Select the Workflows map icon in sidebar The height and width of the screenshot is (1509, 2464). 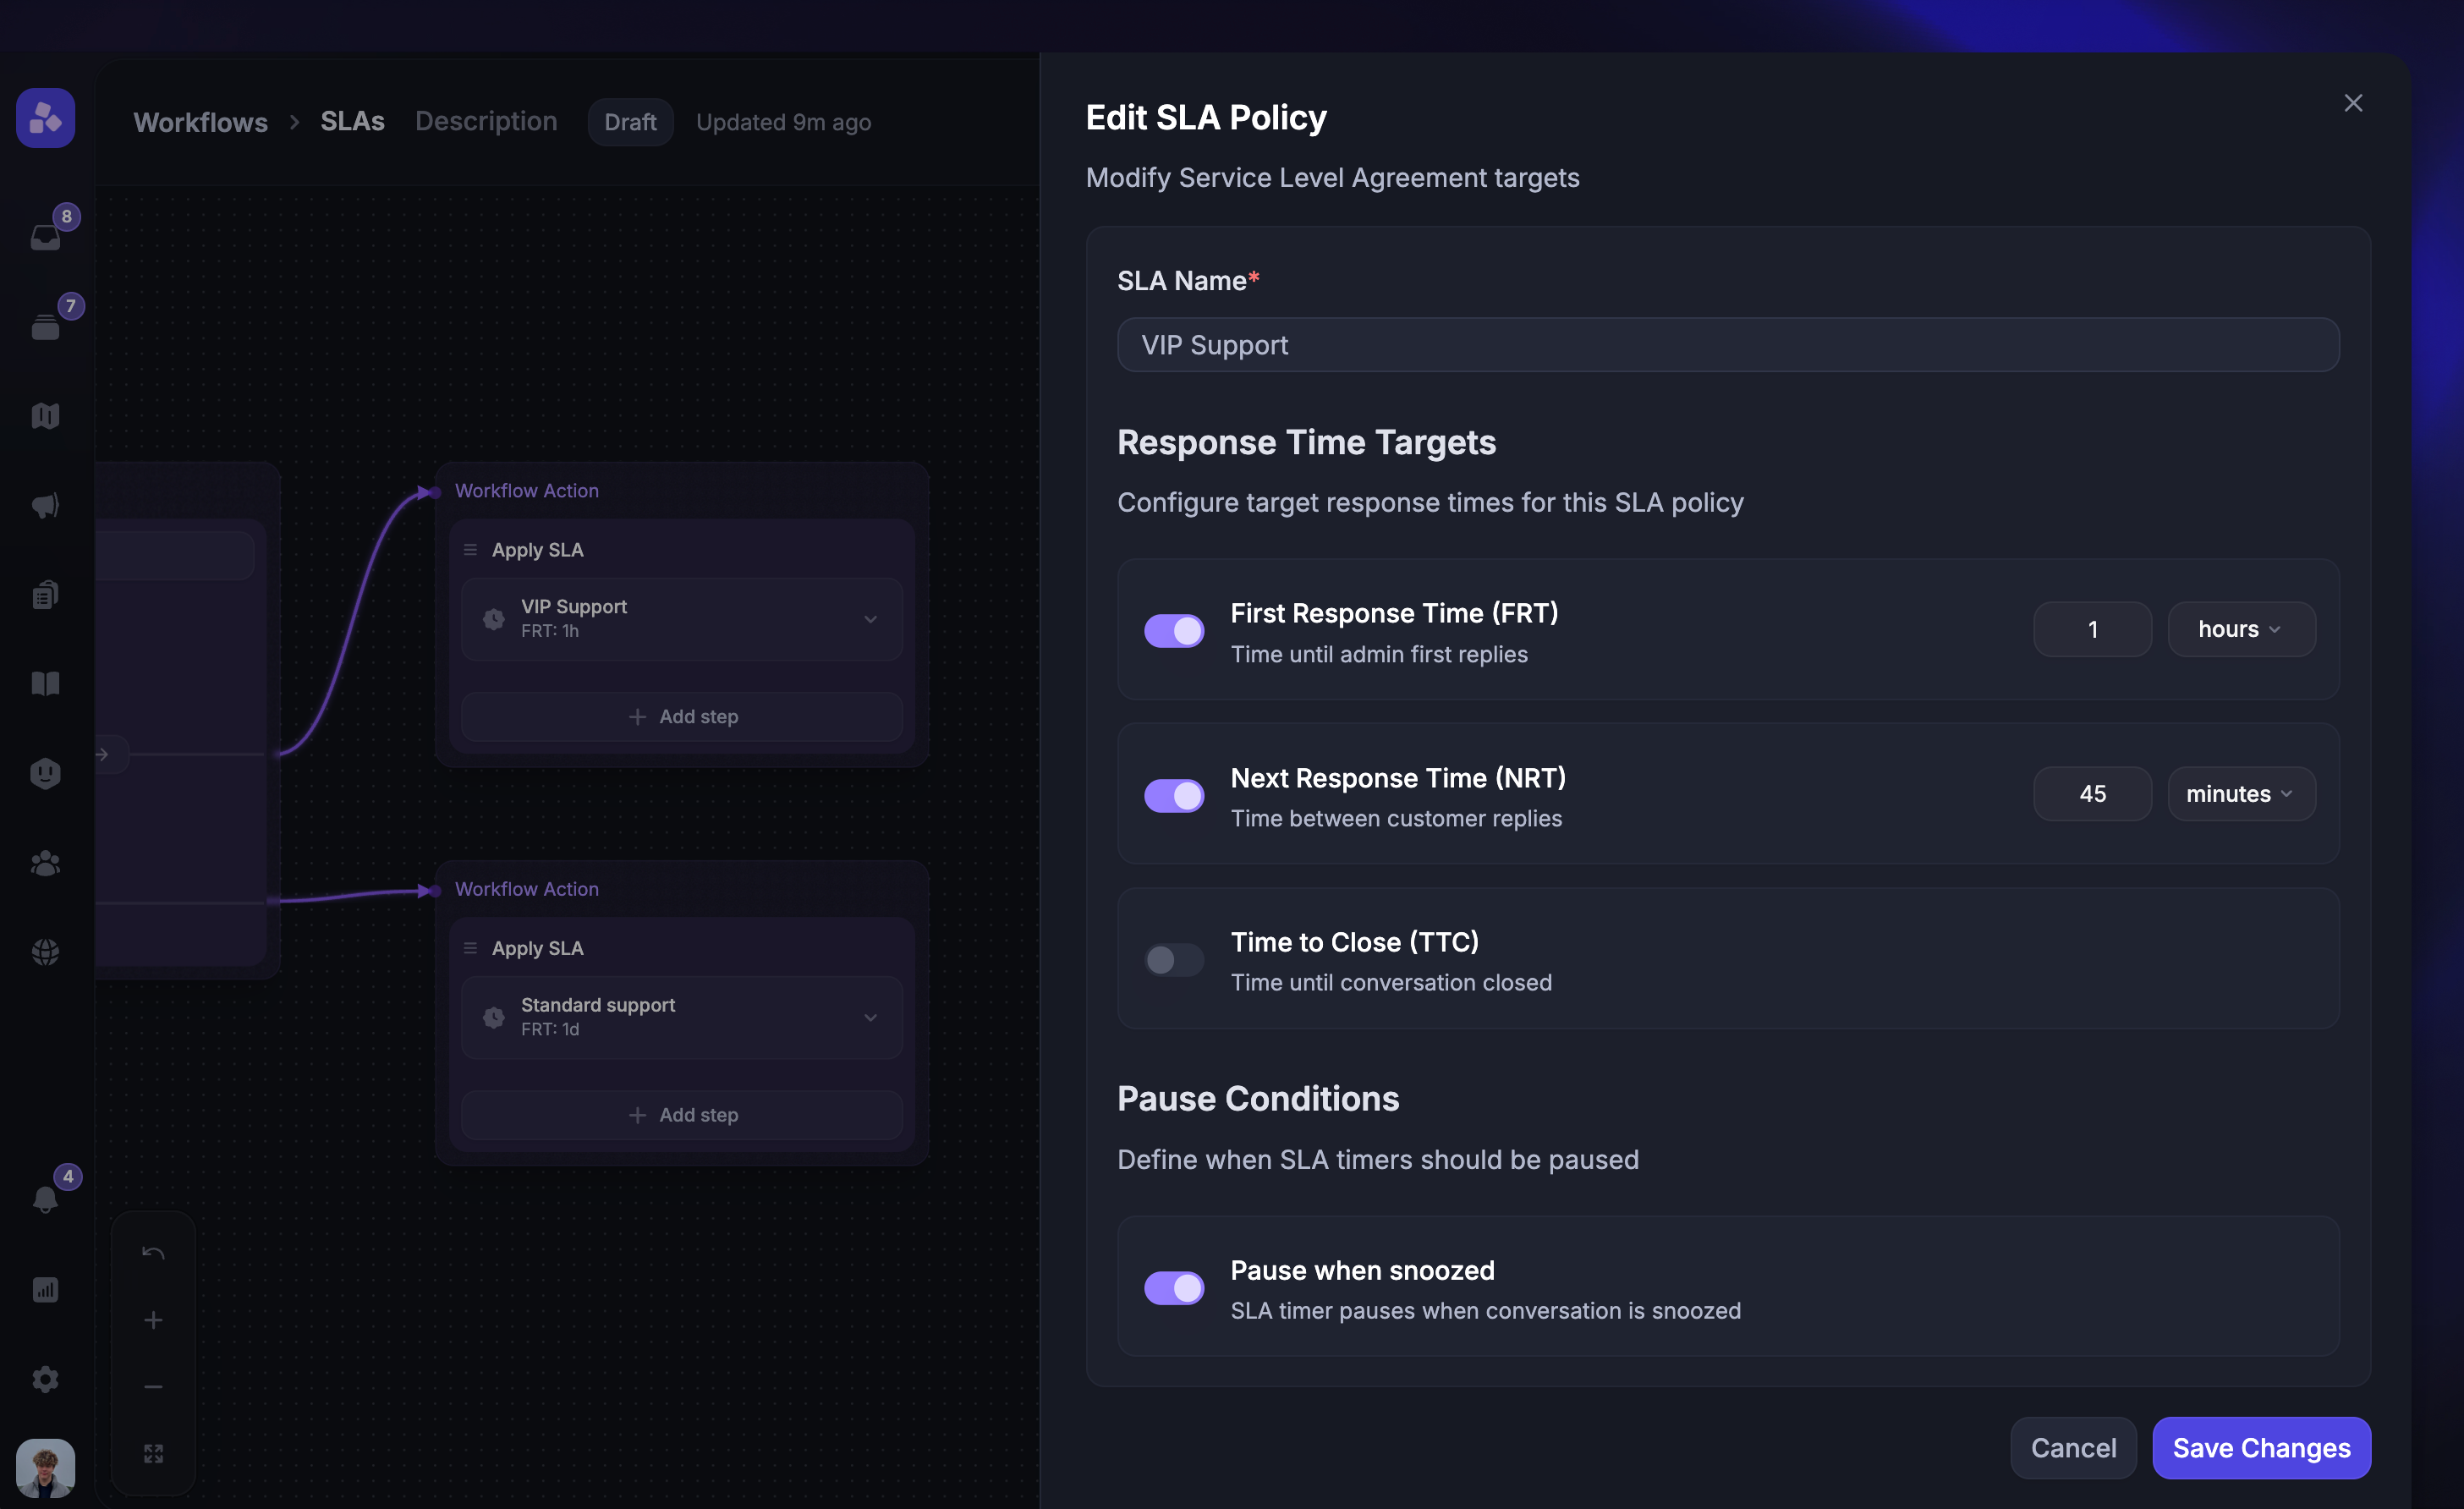(x=45, y=415)
